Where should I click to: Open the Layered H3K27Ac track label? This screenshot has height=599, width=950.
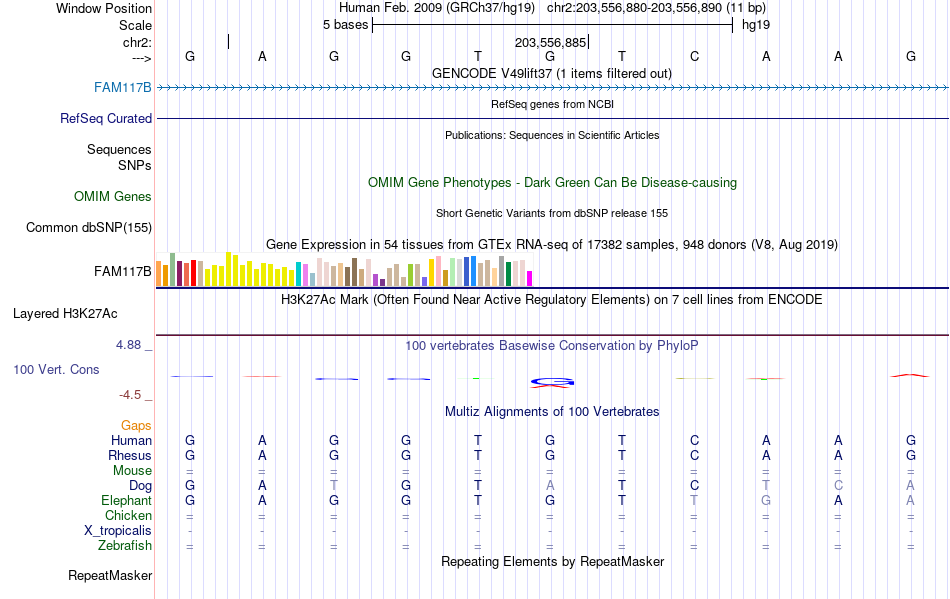point(65,314)
